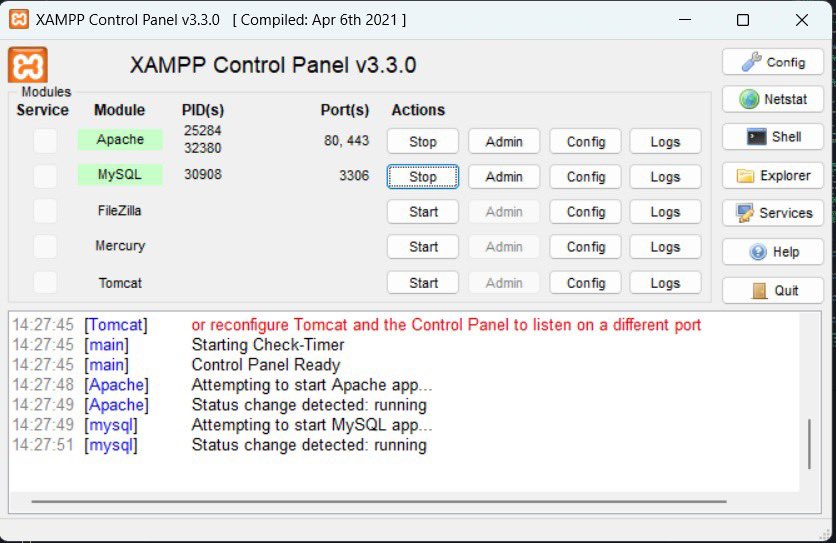Launch the Shell terminal button
Viewport: 836px width, 543px height.
pos(773,137)
